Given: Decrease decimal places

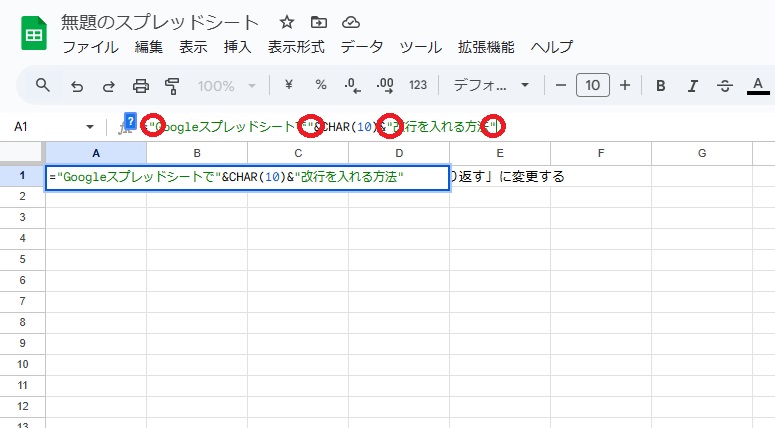Looking at the screenshot, I should click(x=352, y=86).
